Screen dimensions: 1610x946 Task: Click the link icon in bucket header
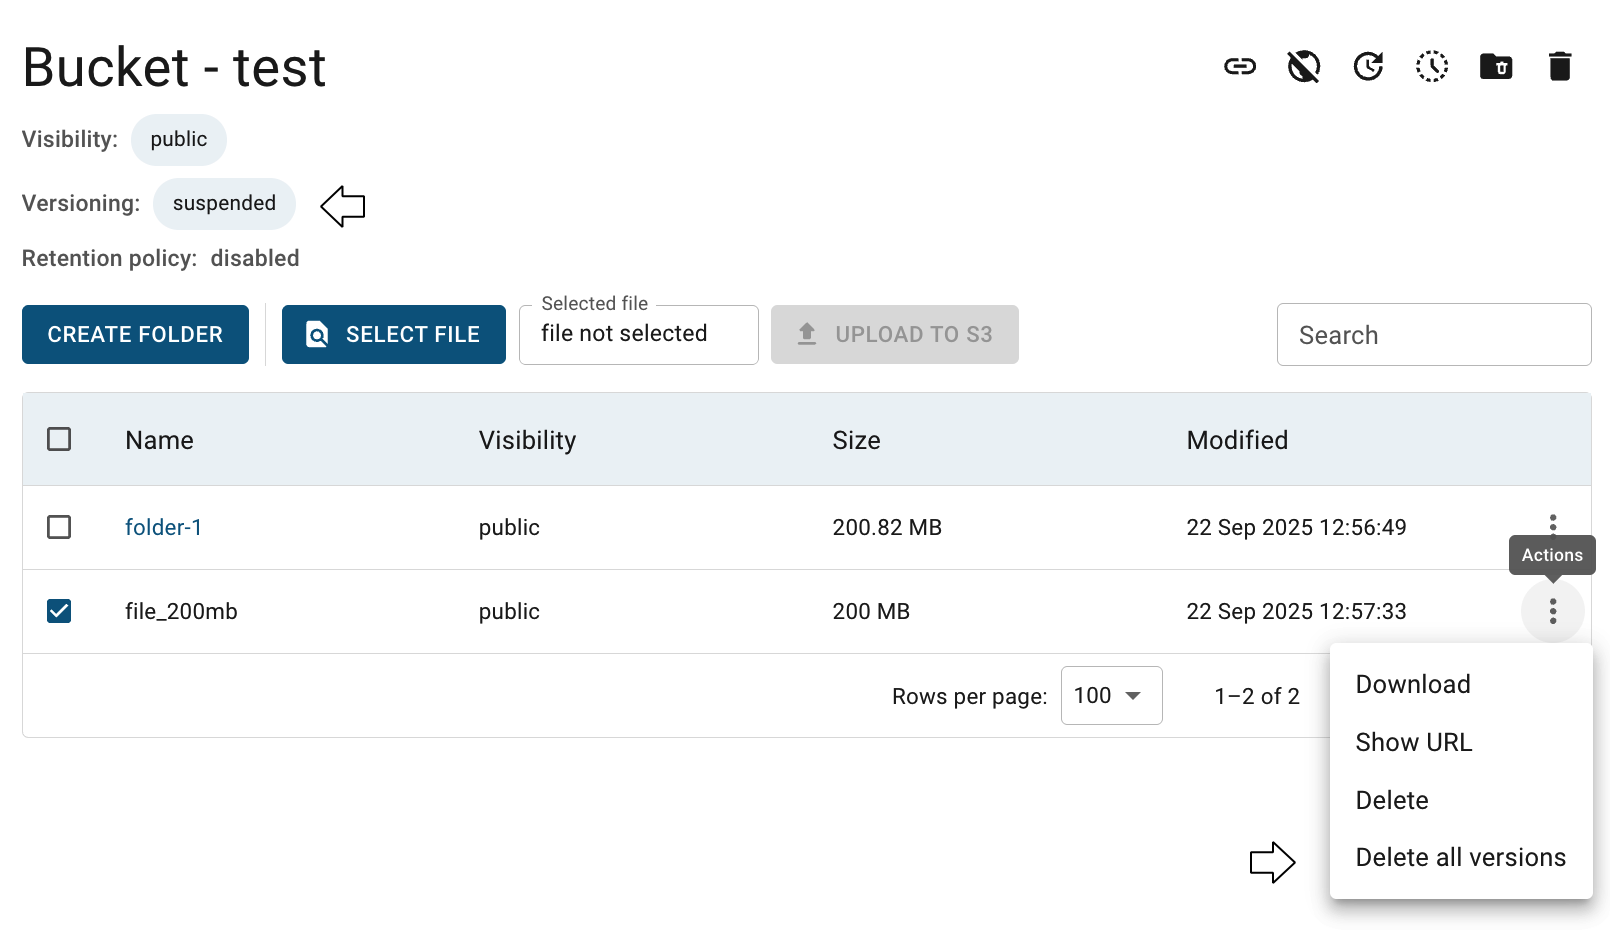1240,67
